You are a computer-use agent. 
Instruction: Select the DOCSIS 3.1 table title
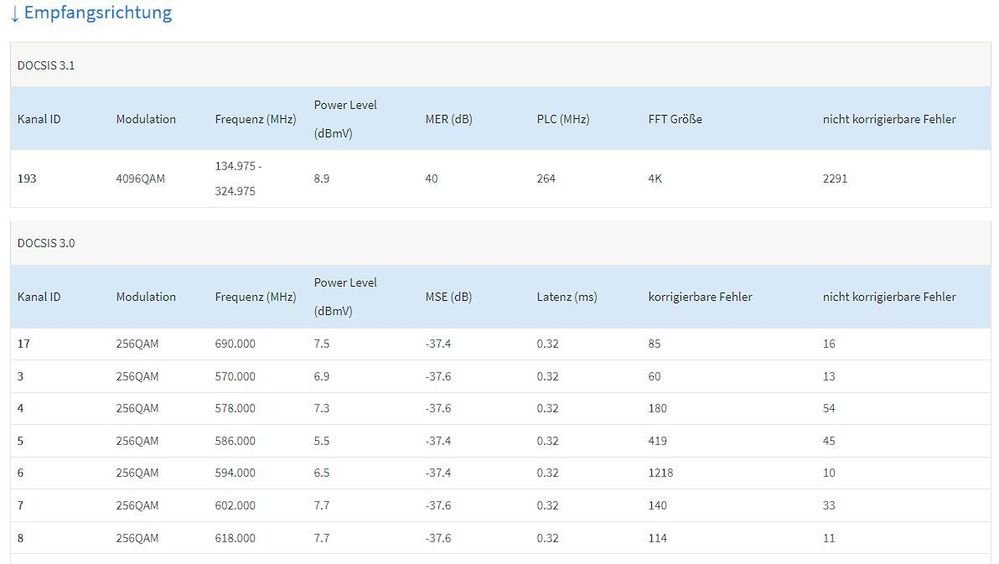[x=46, y=65]
